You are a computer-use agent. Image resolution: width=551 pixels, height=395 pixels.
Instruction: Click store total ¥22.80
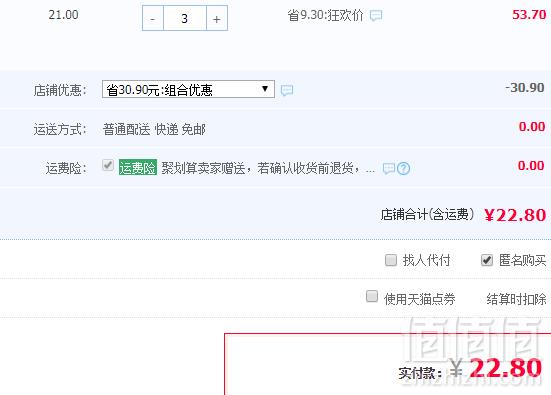(x=515, y=215)
